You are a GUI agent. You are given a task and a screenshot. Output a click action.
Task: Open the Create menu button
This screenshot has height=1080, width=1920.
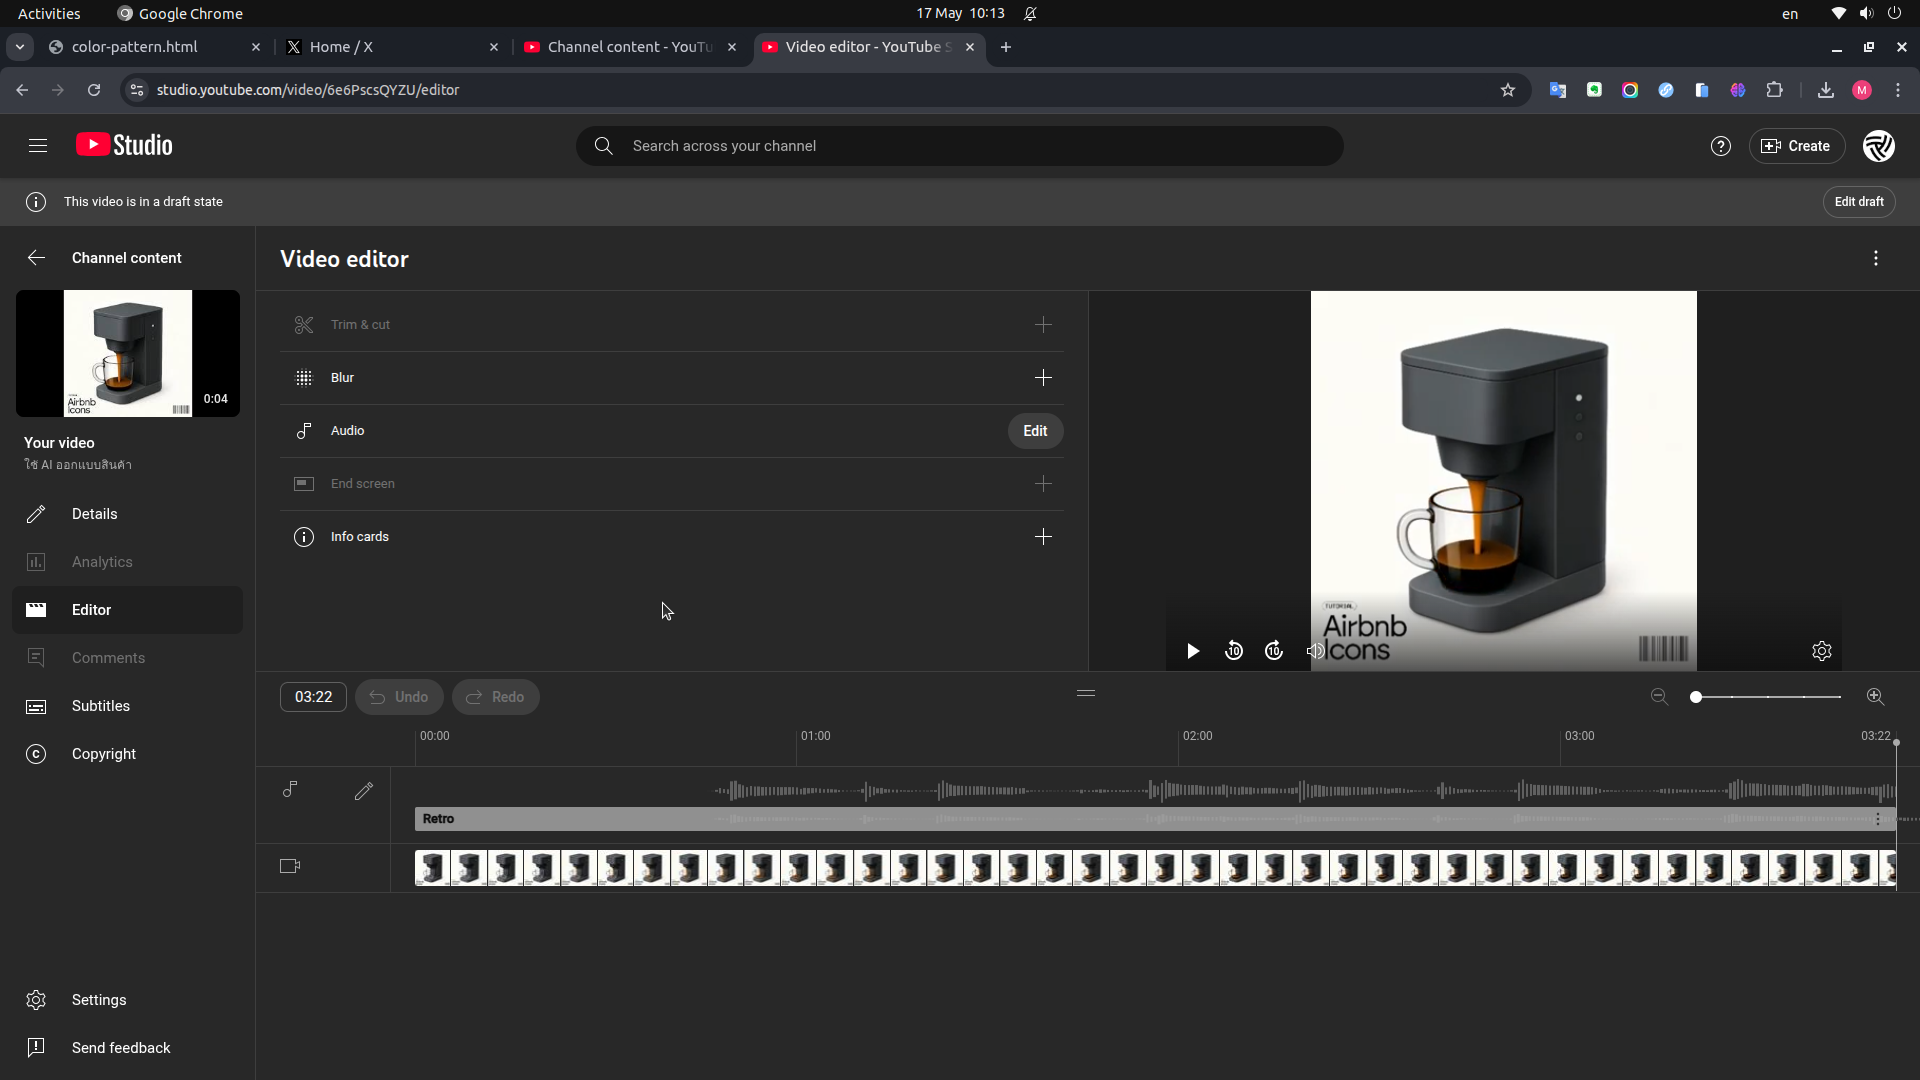pyautogui.click(x=1796, y=146)
